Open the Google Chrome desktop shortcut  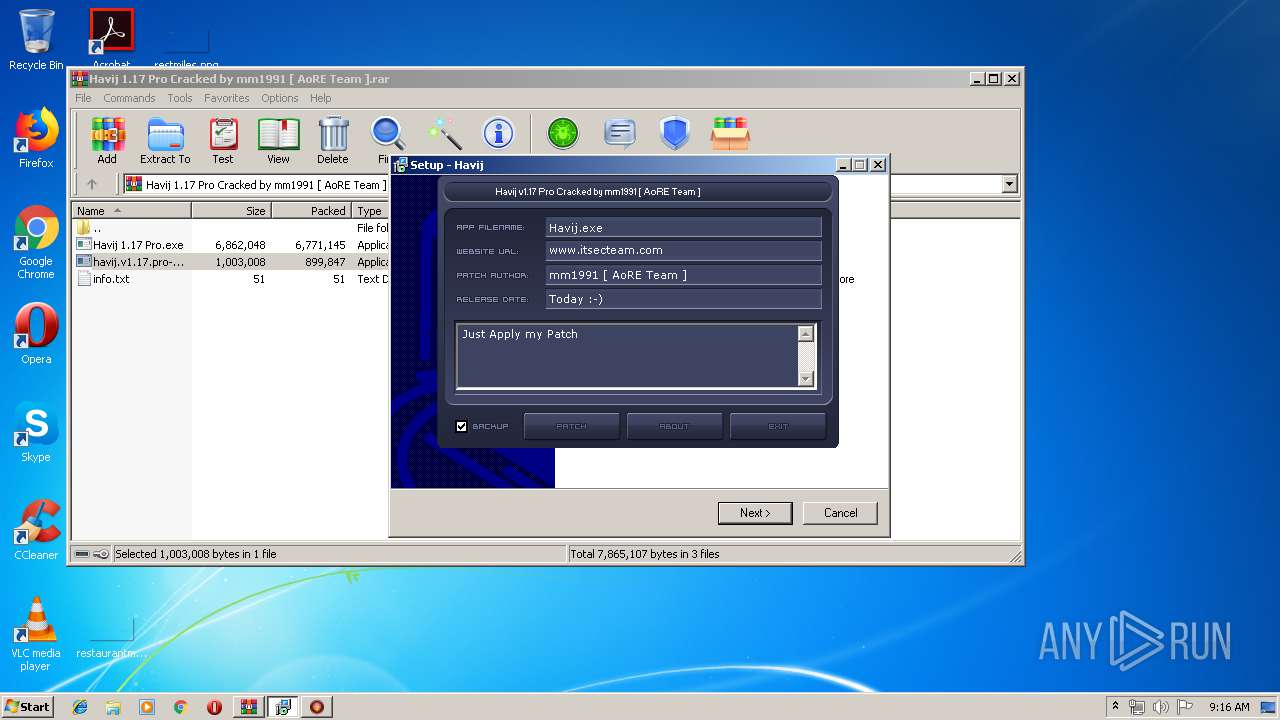36,242
